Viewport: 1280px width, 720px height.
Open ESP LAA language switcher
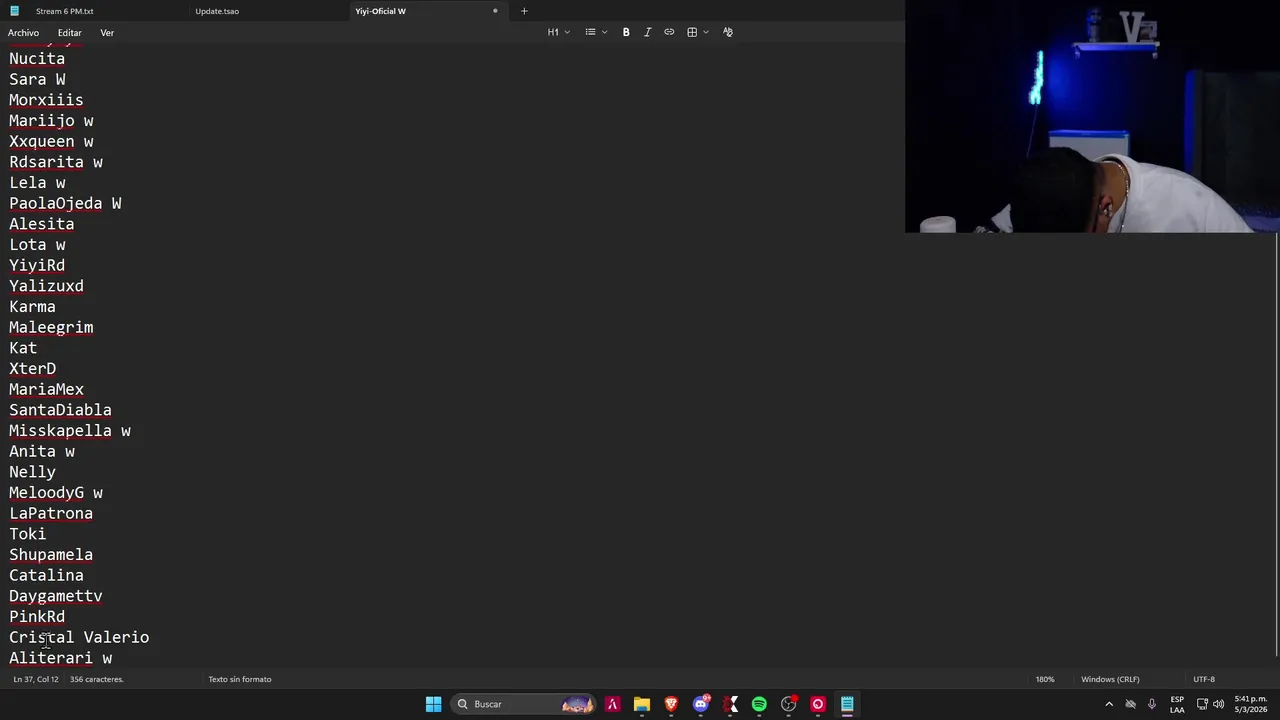(1177, 704)
